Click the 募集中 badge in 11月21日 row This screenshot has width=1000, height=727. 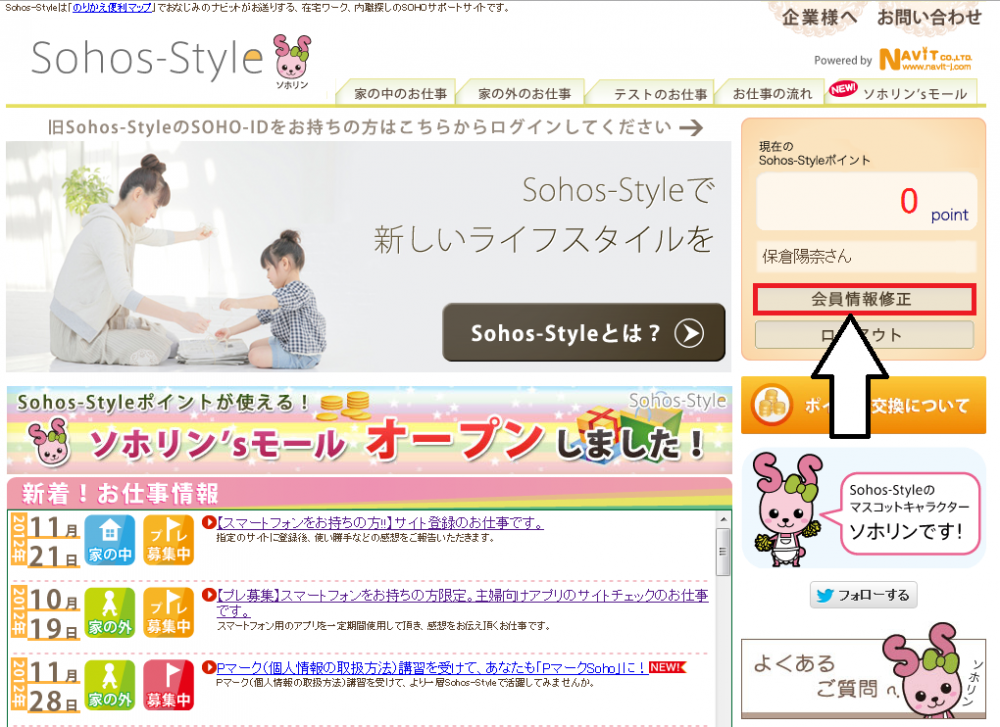(168, 540)
